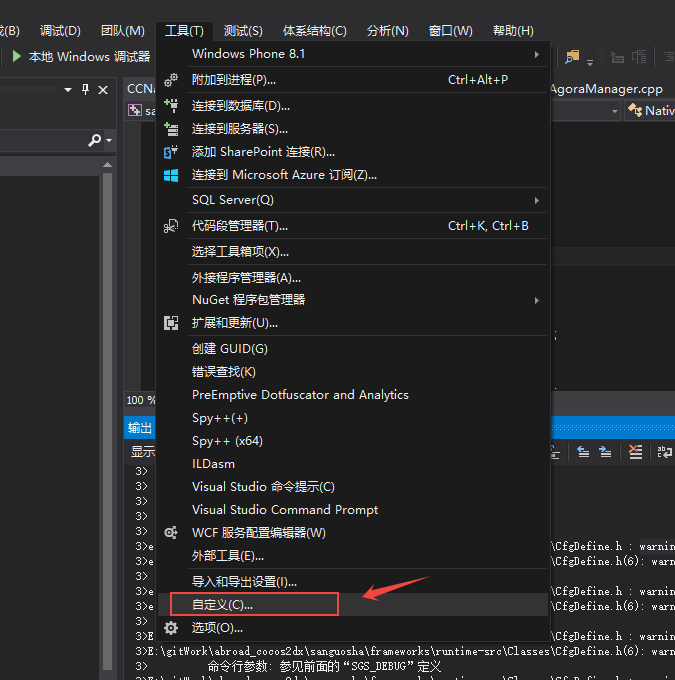Click the connect-to-database plug icon
This screenshot has height=680, width=675.
pos(171,106)
